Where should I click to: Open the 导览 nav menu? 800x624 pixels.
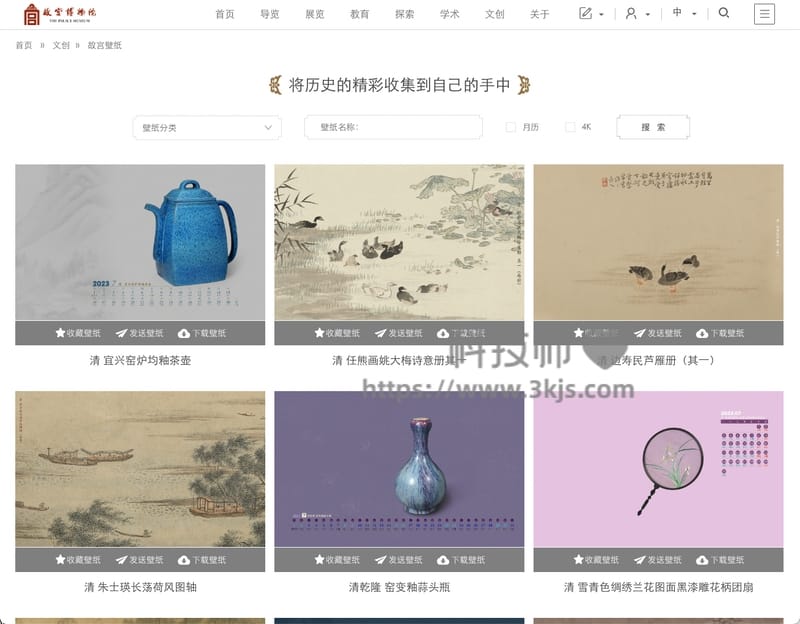tap(269, 14)
